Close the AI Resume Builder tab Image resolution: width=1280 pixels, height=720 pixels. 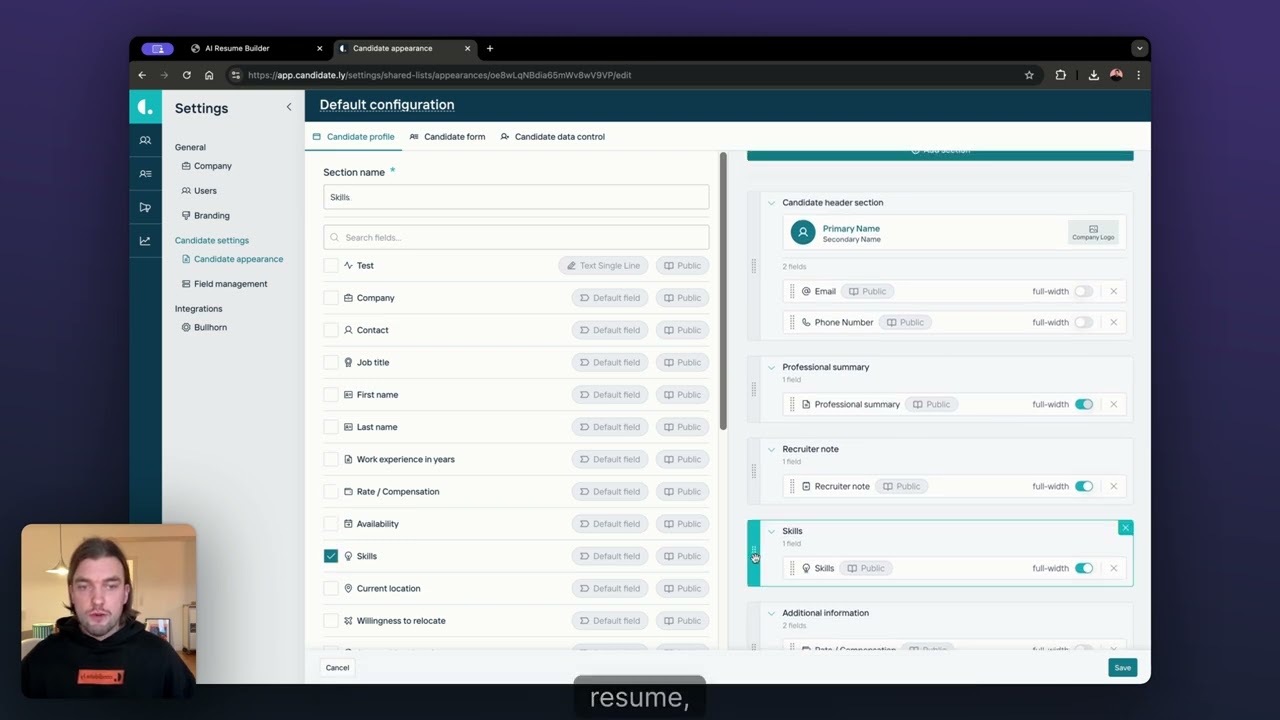(x=320, y=48)
